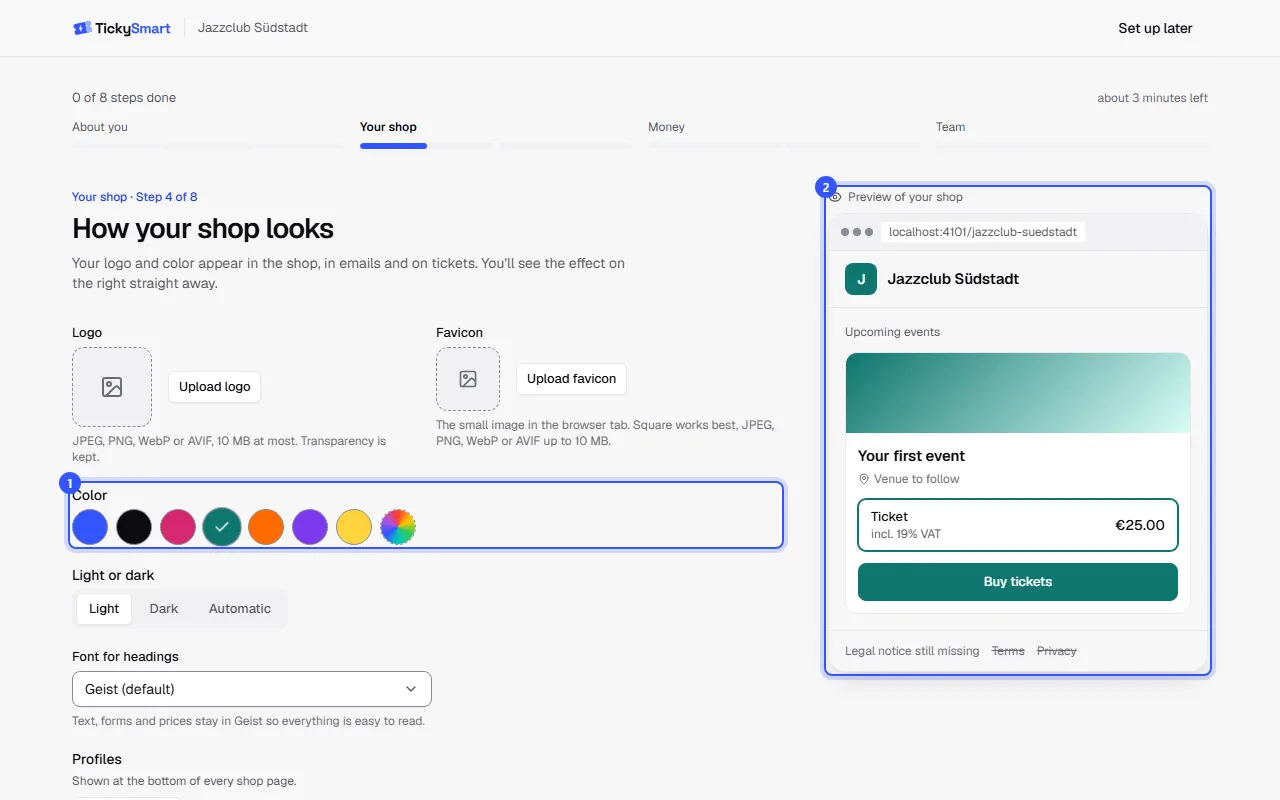Select the checked teal color swatch

coord(222,526)
